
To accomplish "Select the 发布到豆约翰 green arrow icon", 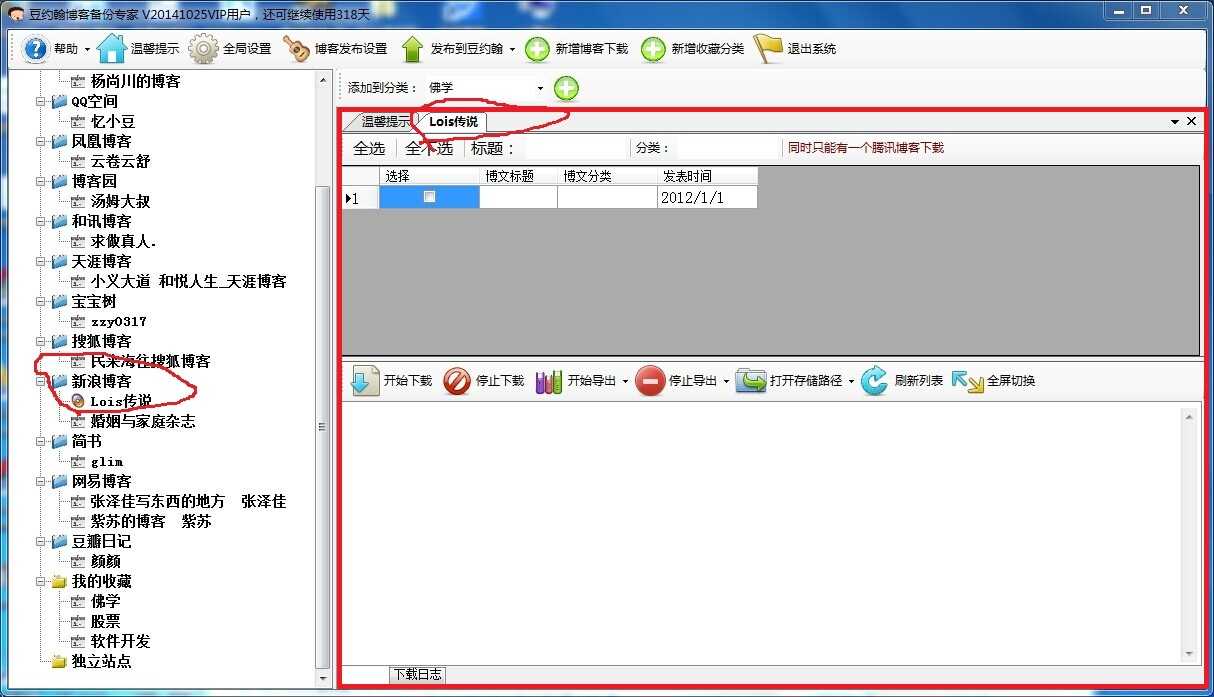I will click(x=414, y=47).
